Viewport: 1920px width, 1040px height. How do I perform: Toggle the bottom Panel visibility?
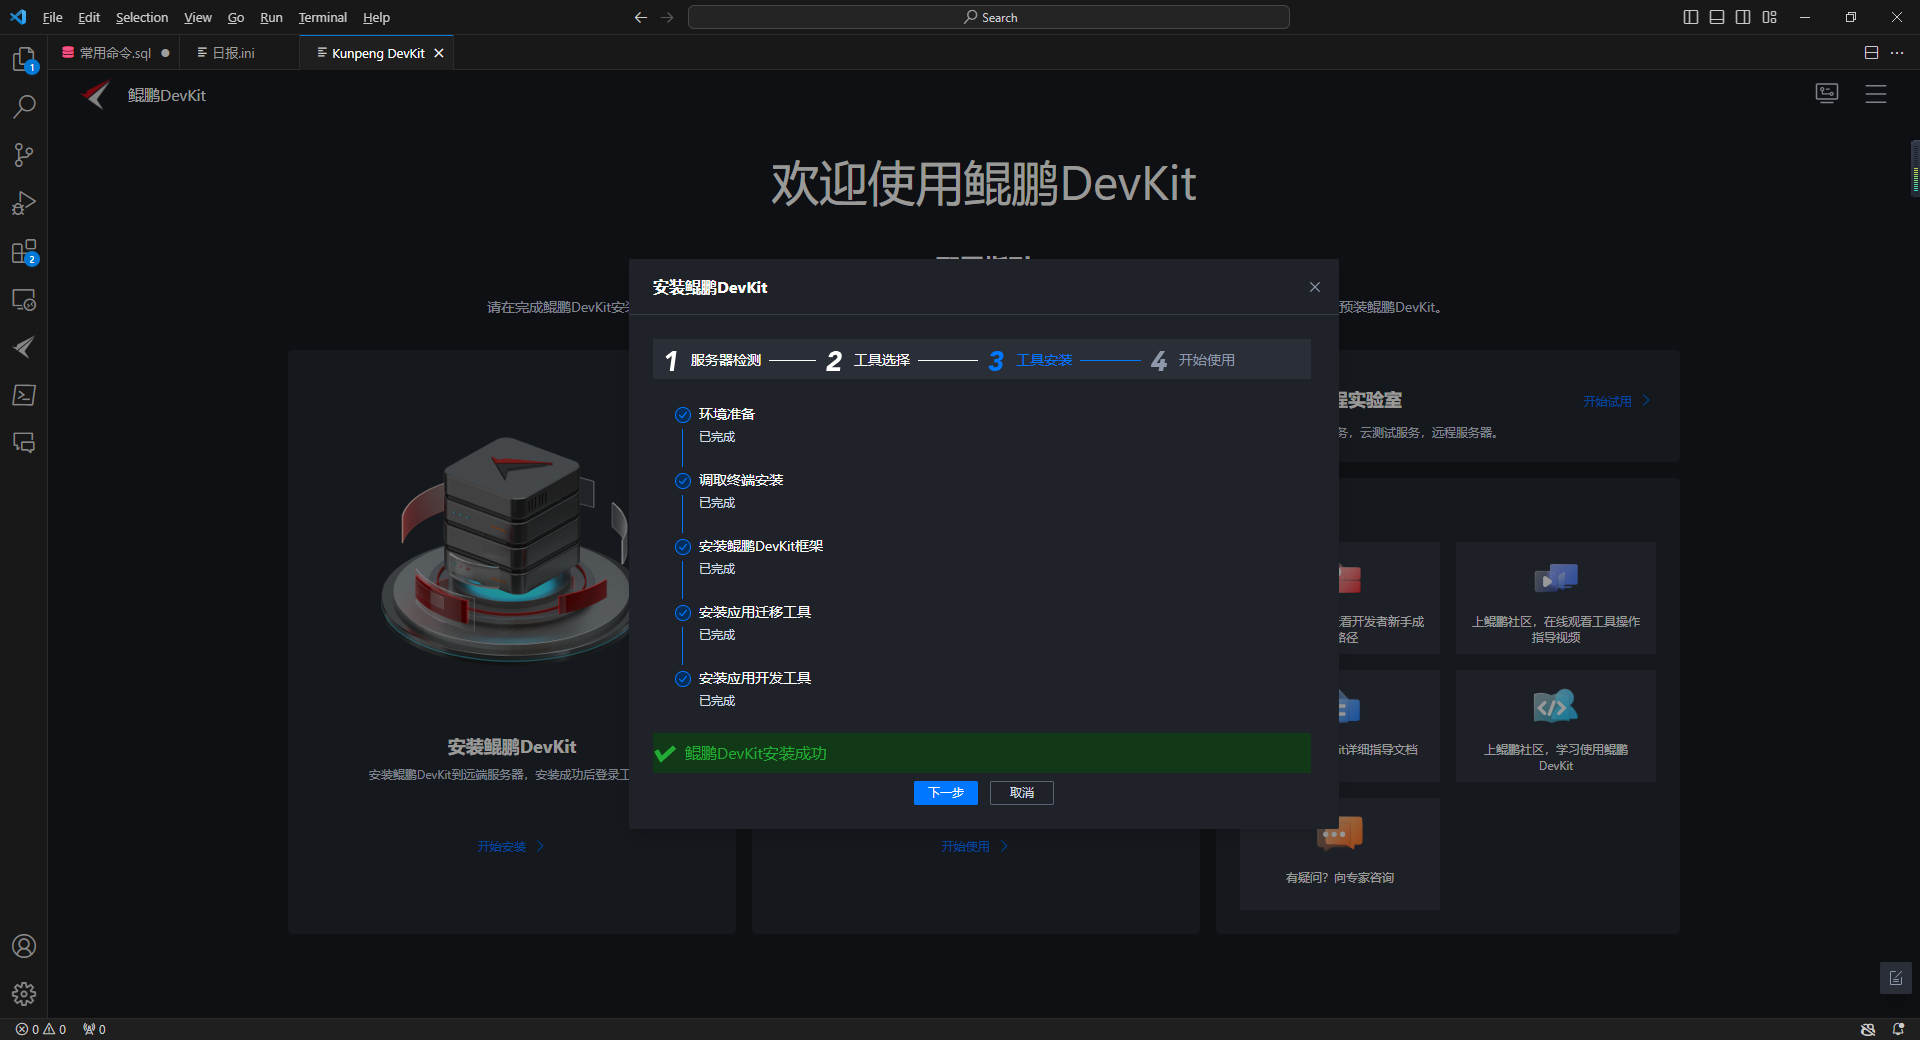pos(1716,17)
